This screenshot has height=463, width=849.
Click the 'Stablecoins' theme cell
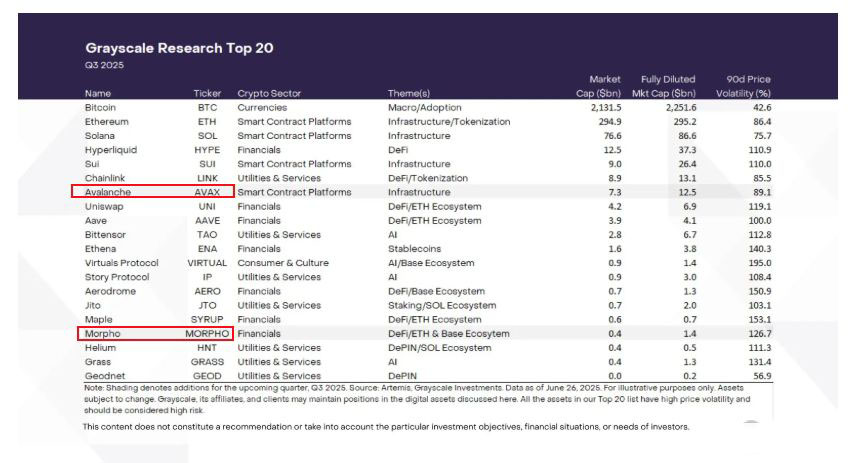[414, 249]
